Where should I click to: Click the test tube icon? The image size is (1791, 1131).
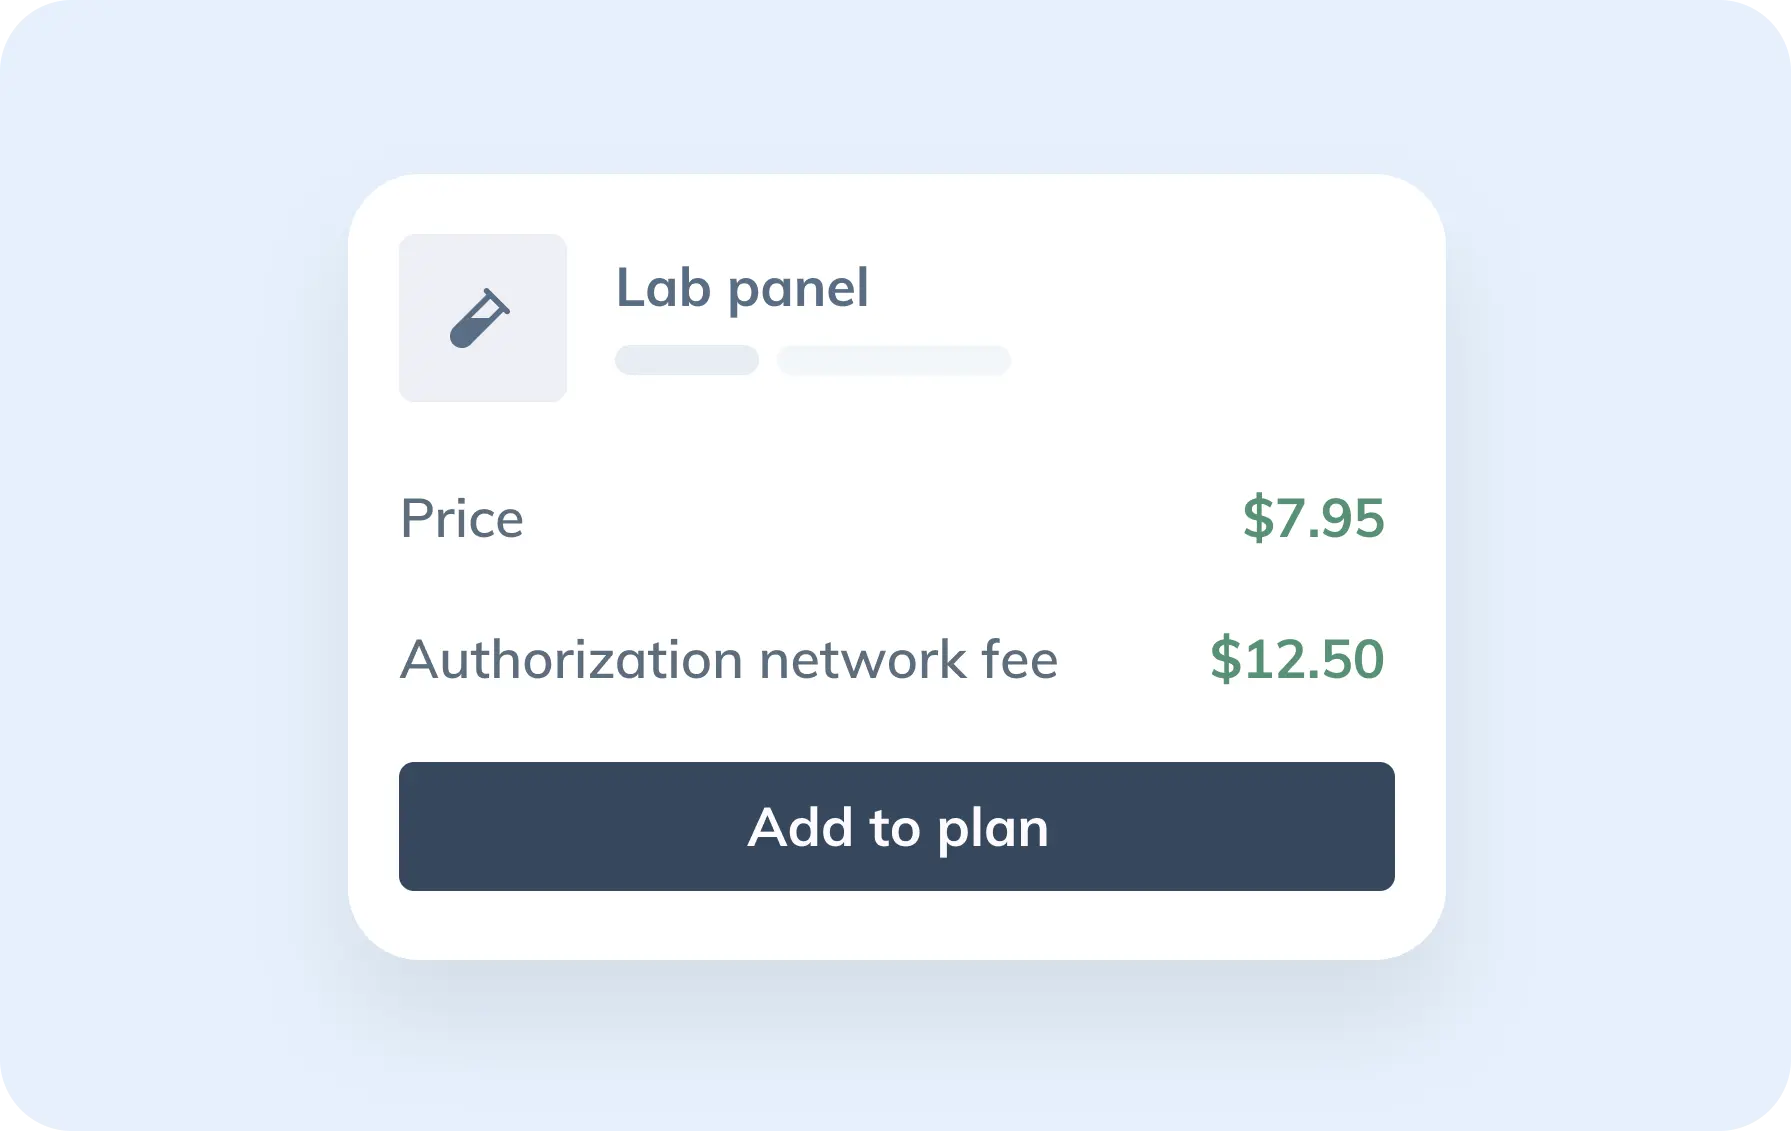pos(480,318)
